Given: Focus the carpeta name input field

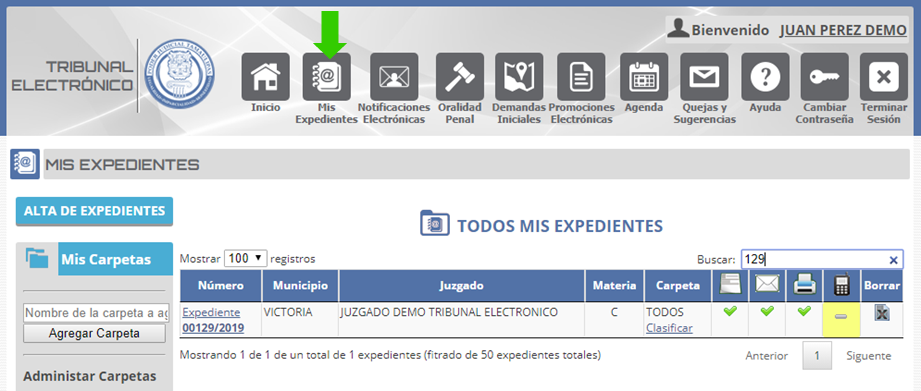Looking at the screenshot, I should (x=97, y=313).
